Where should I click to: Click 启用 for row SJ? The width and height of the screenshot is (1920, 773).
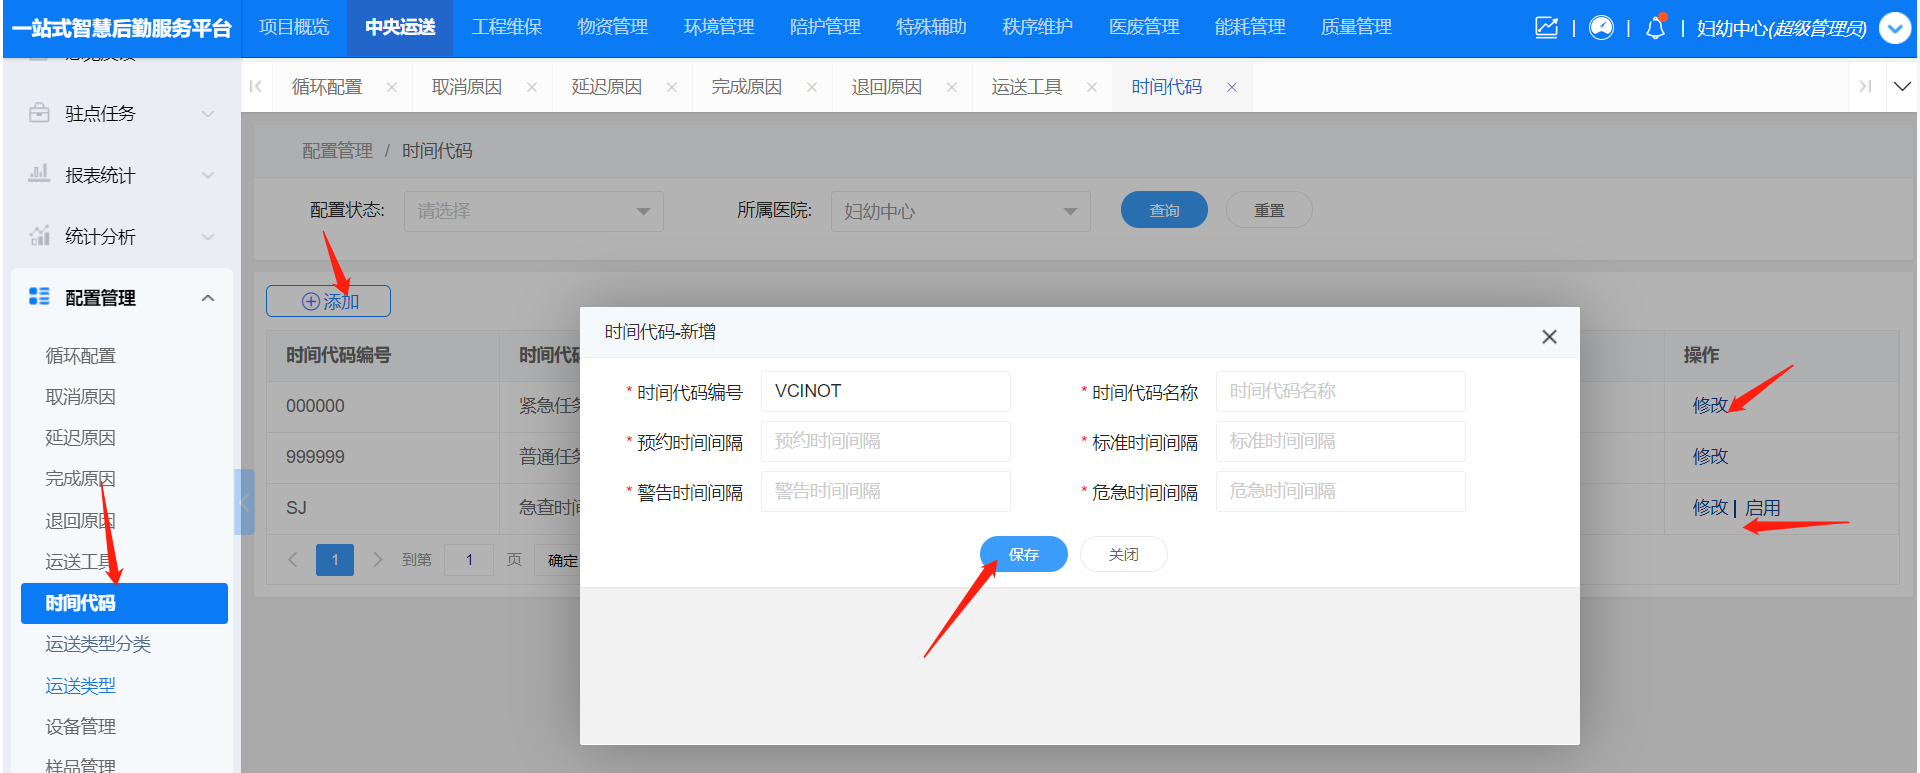pos(1762,508)
